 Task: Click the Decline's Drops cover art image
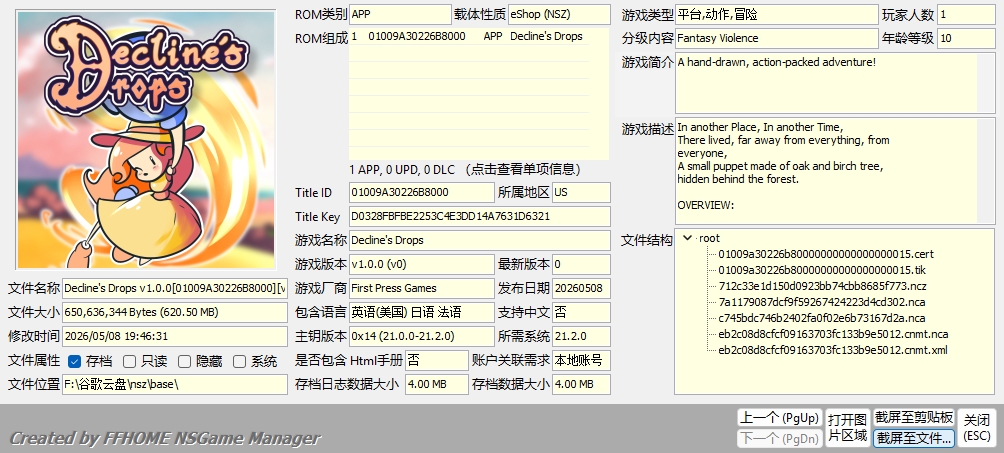[146, 140]
